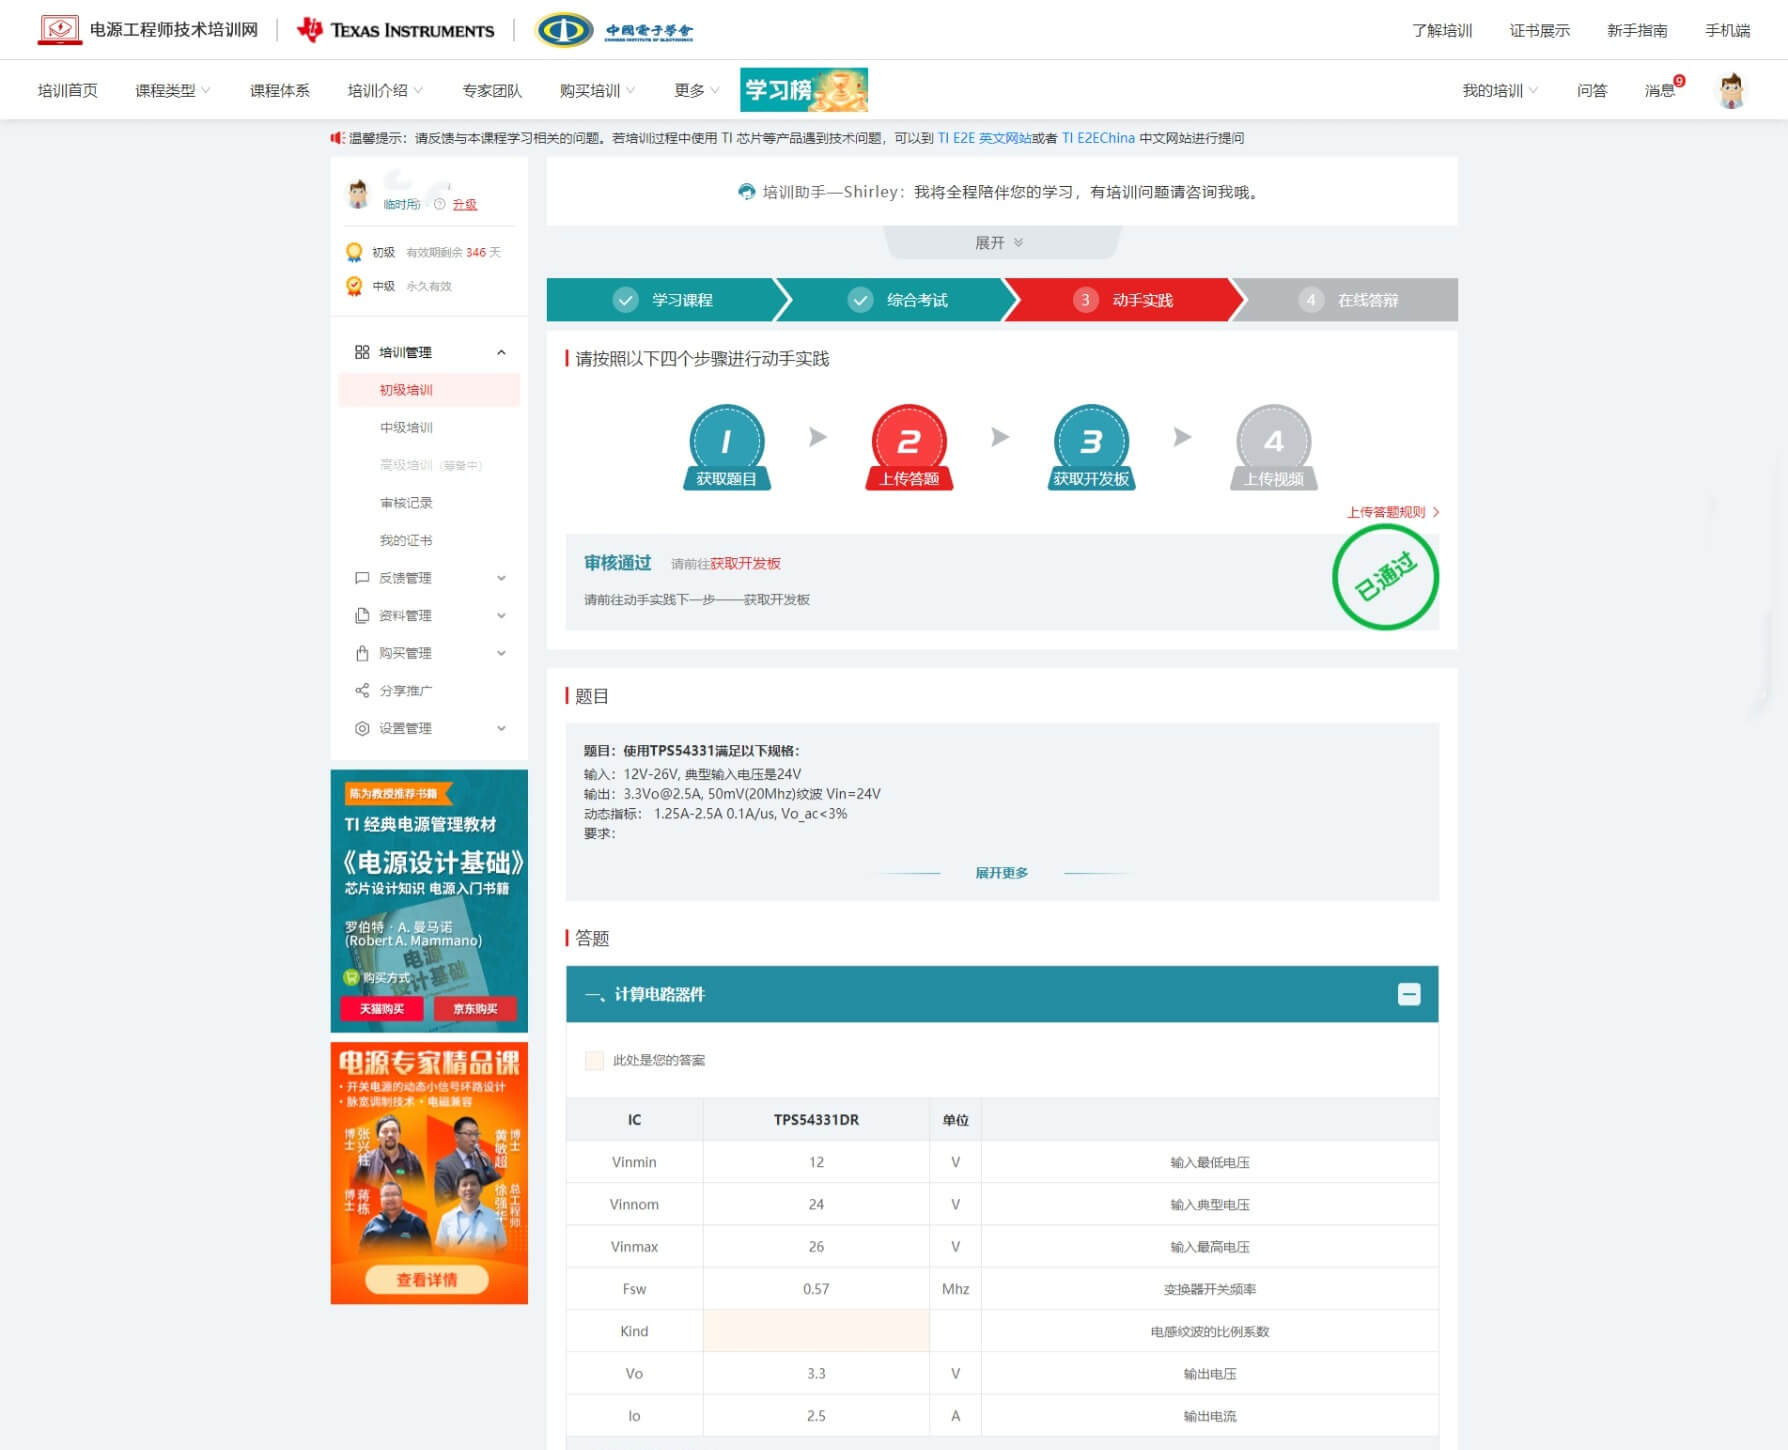Select 初级培训 in the sidebar
Screen dimensions: 1788x1450
click(x=429, y=390)
